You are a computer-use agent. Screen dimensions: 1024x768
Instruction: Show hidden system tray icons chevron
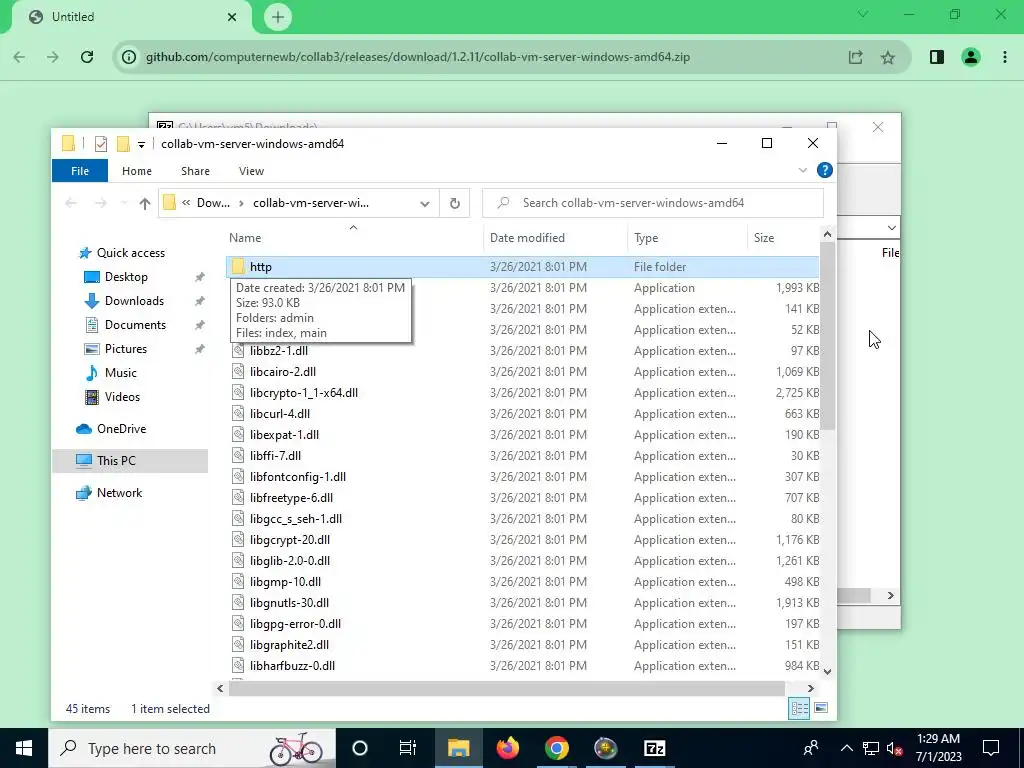click(846, 748)
